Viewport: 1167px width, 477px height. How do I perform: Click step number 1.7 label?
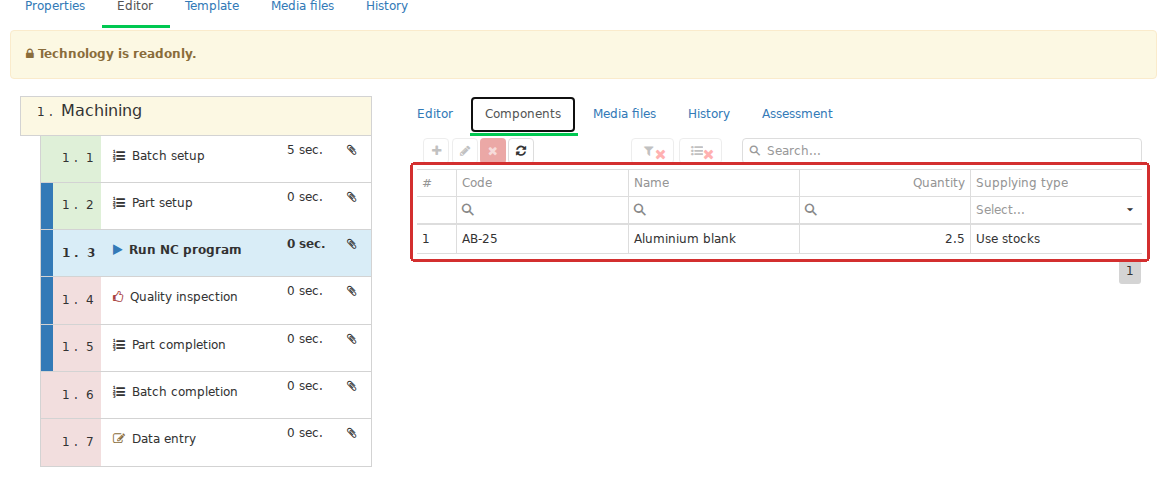77,442
